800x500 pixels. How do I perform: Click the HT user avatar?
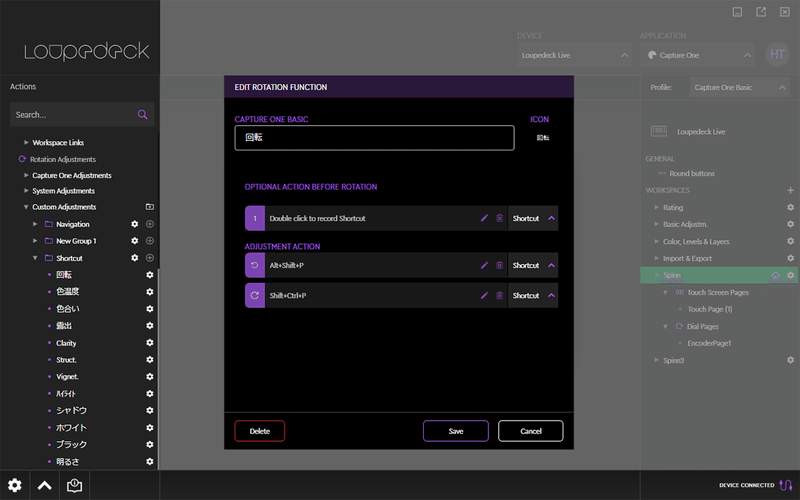click(777, 54)
